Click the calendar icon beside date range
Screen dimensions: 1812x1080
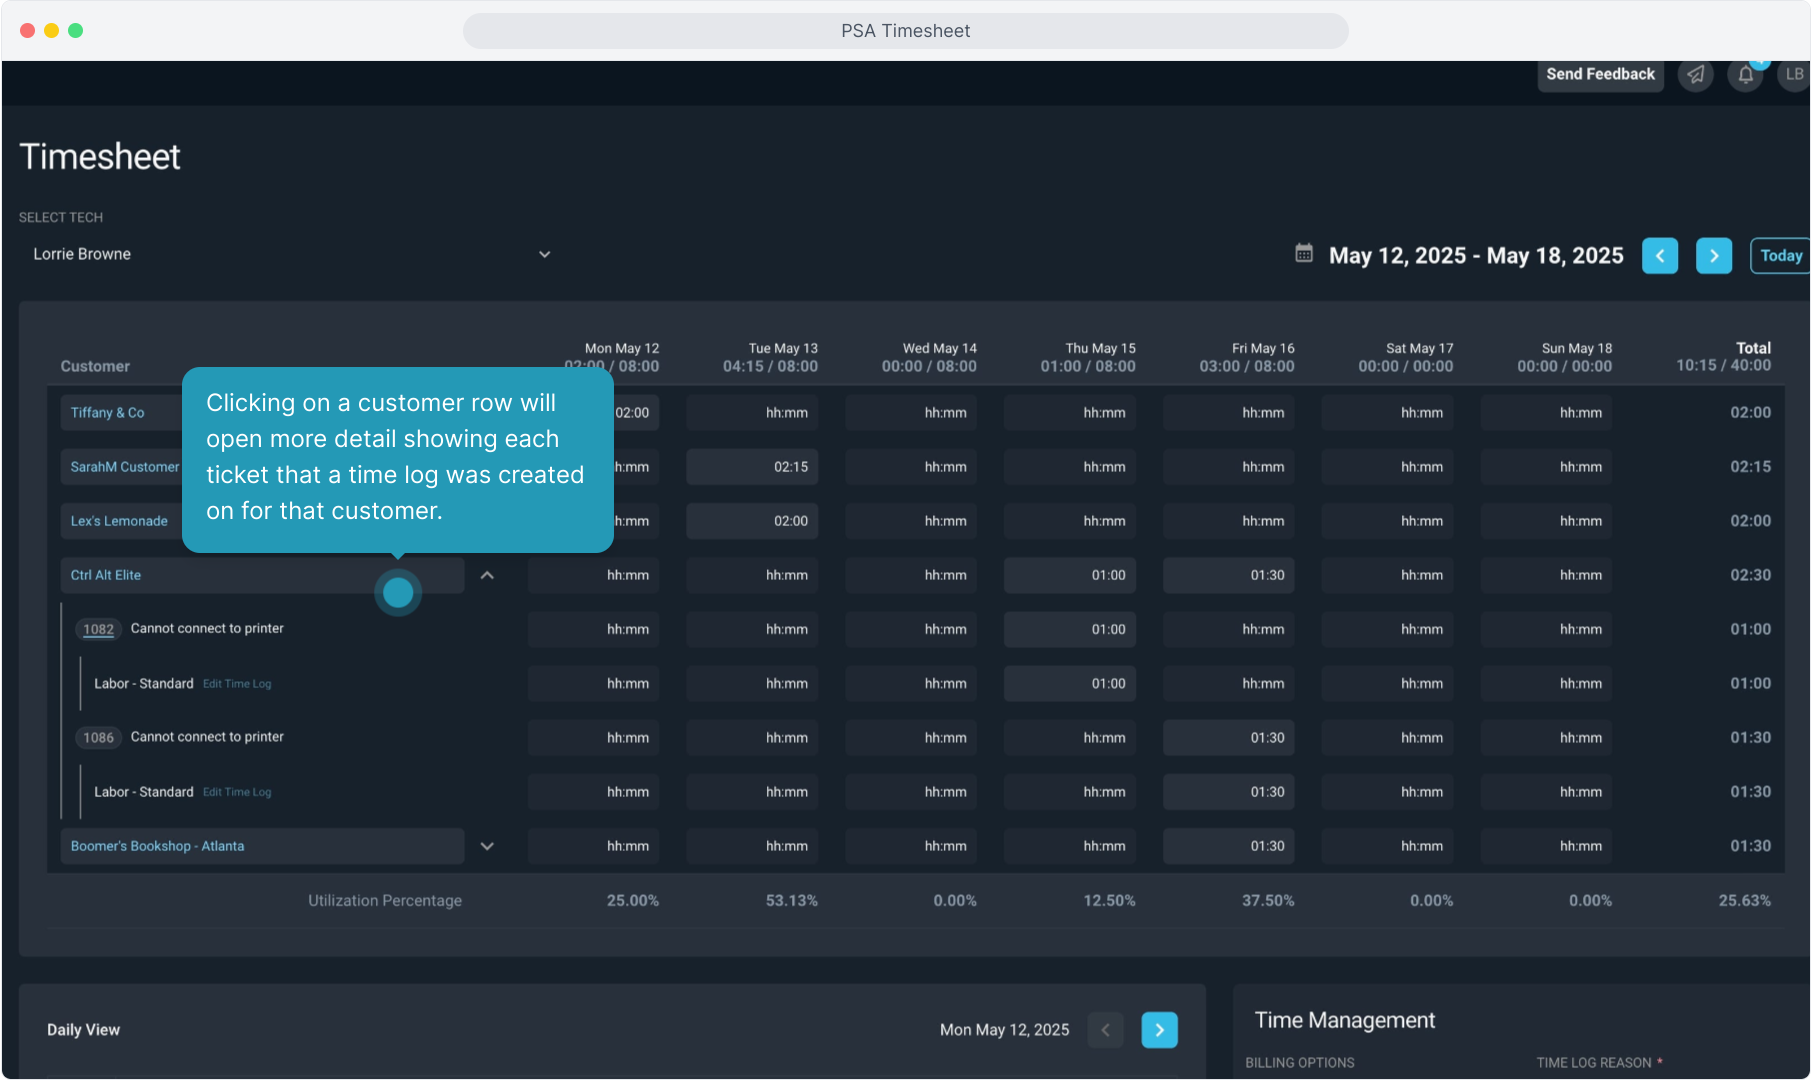[x=1304, y=254]
